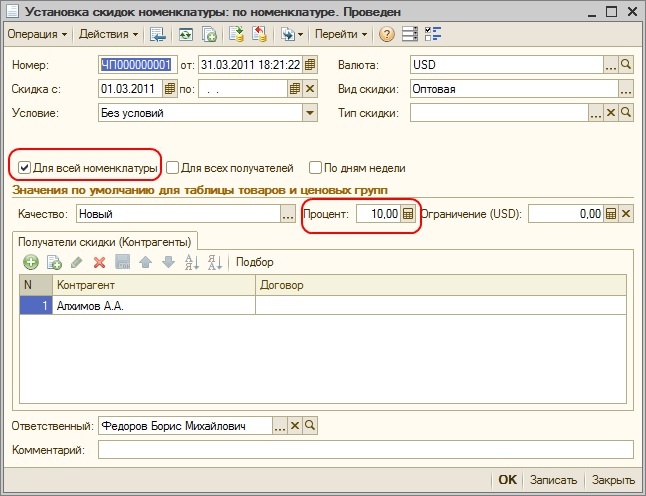
Task: Open calculator for Процент field
Action: pos(408,214)
